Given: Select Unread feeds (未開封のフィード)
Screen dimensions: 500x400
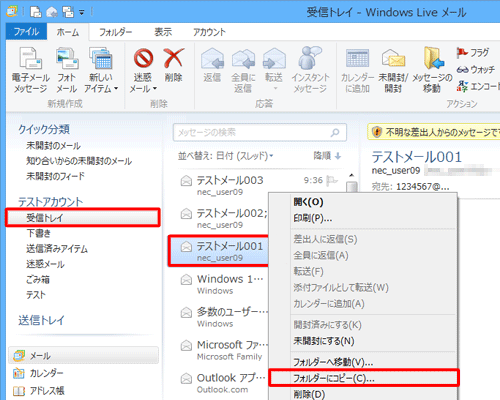Looking at the screenshot, I should click(x=55, y=176).
